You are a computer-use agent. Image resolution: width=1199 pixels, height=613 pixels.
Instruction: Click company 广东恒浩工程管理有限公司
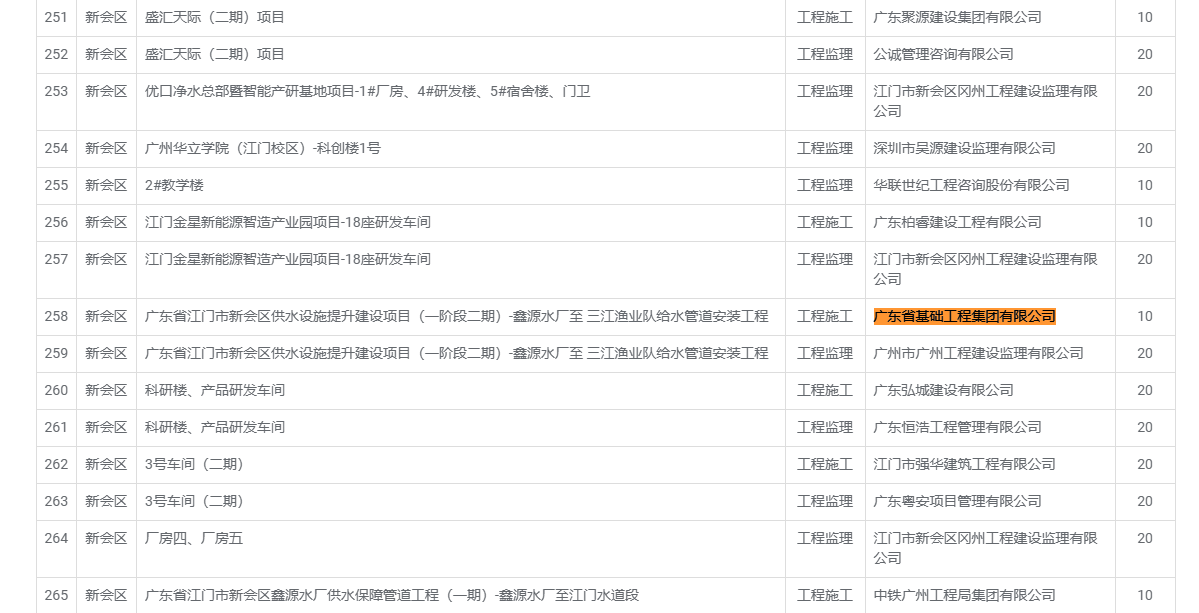(x=957, y=427)
